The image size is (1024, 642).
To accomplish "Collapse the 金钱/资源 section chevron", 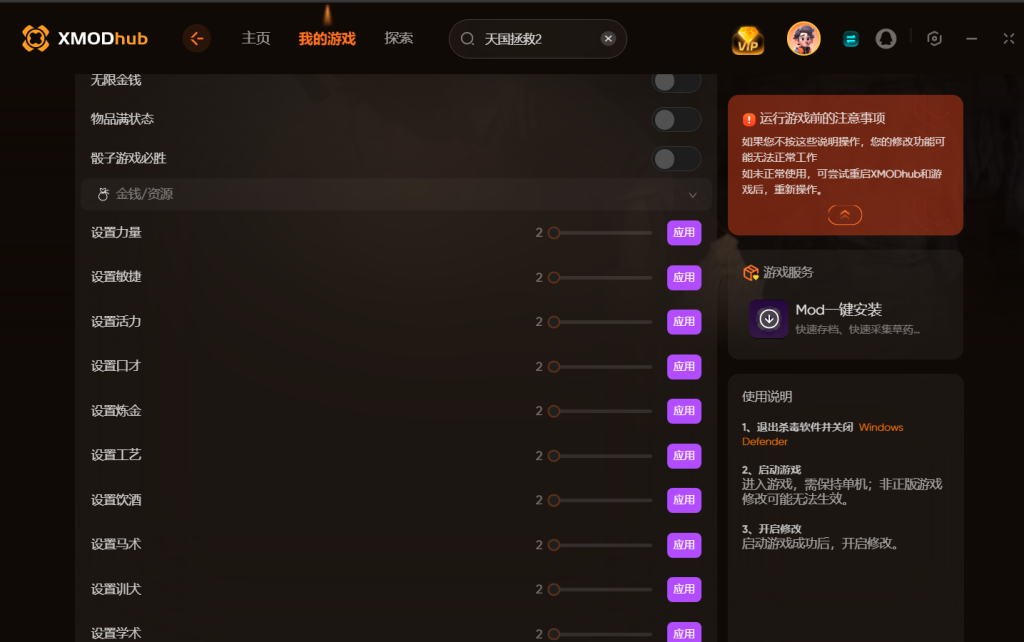I will (x=692, y=195).
